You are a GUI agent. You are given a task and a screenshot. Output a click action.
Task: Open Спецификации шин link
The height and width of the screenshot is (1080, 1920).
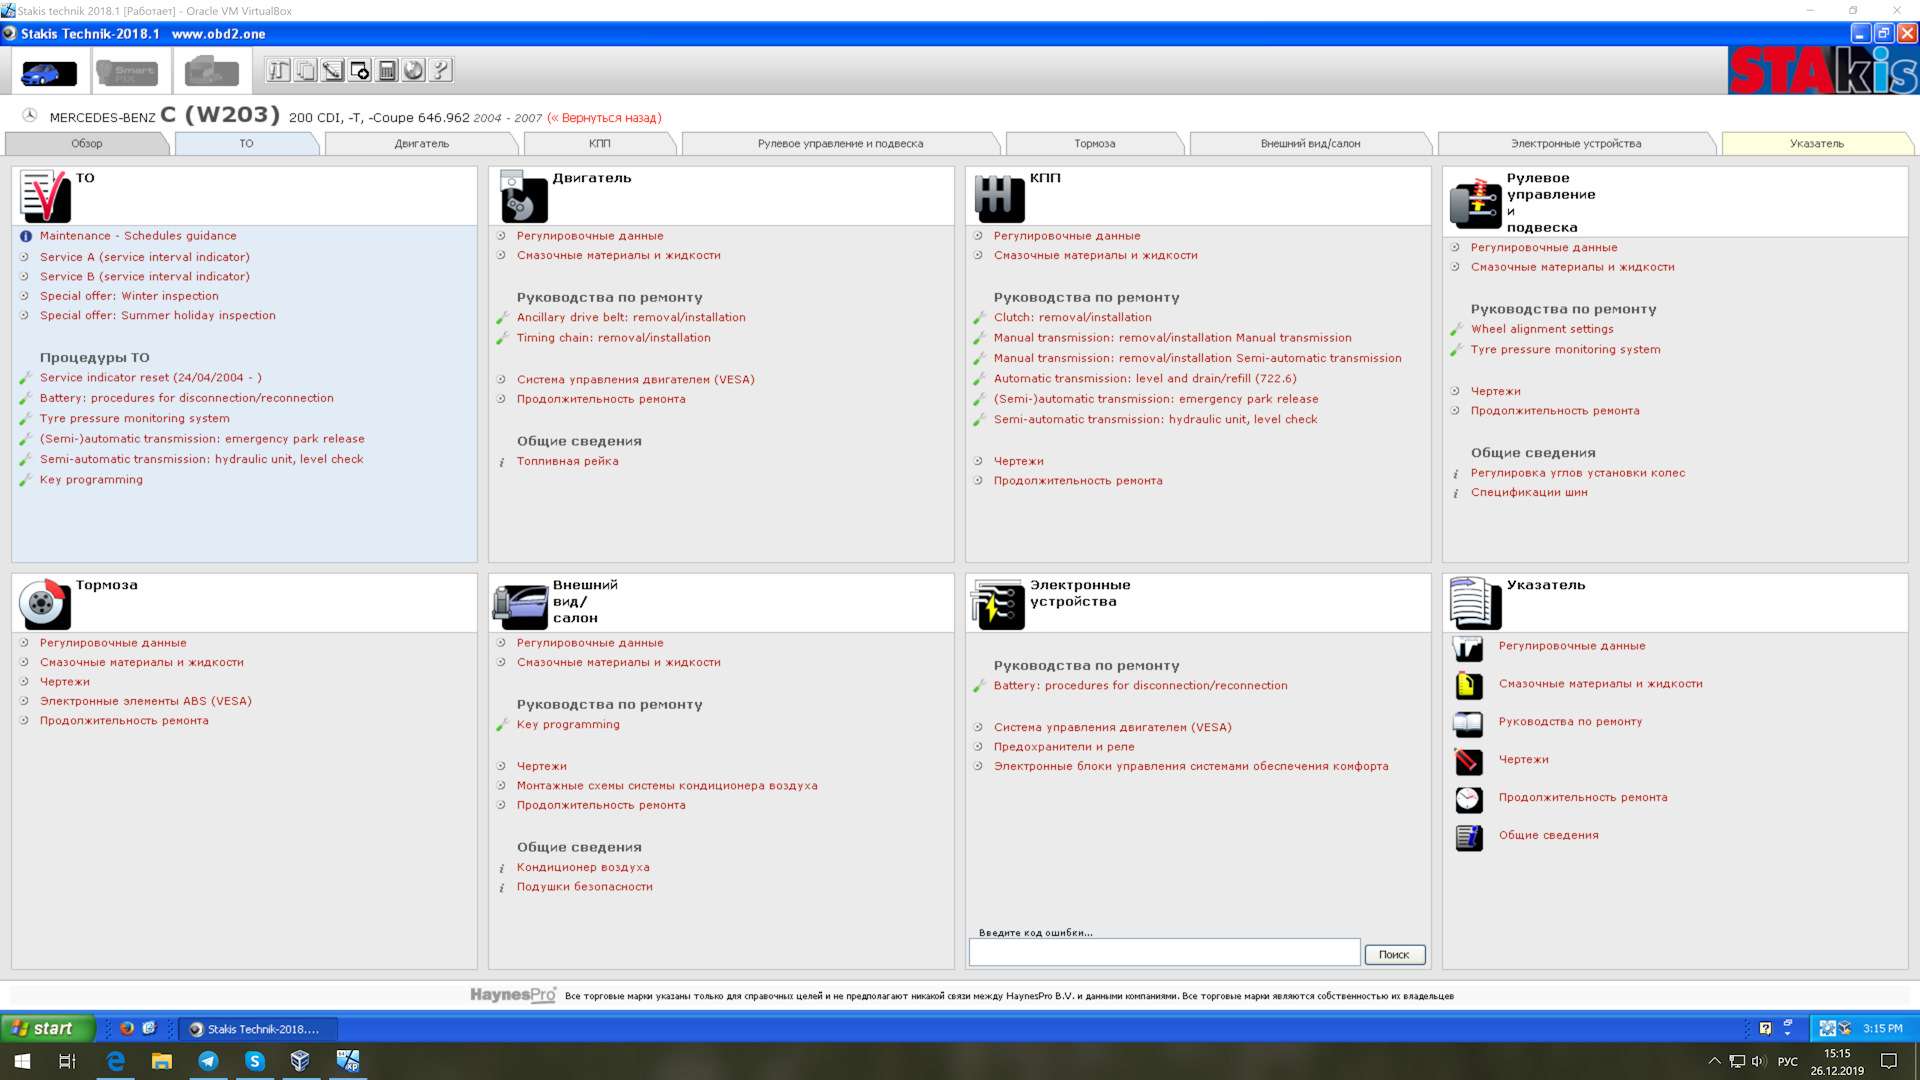pos(1529,493)
